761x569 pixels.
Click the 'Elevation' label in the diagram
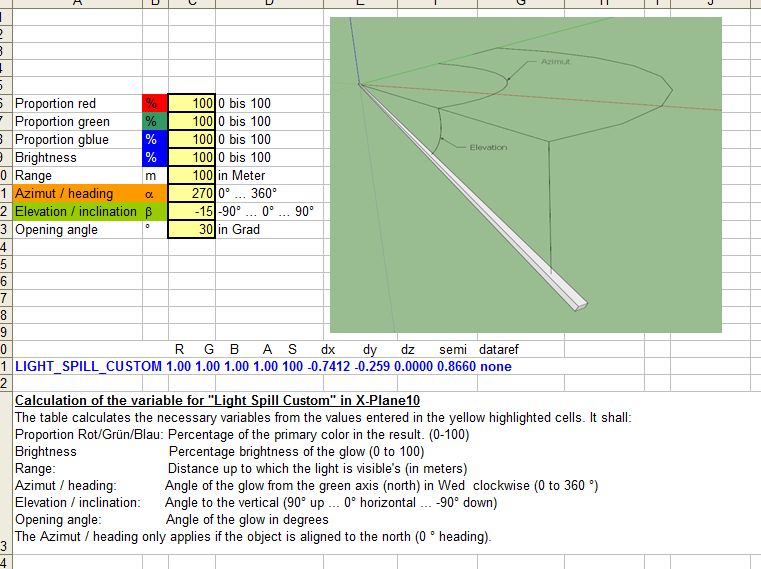tap(488, 147)
